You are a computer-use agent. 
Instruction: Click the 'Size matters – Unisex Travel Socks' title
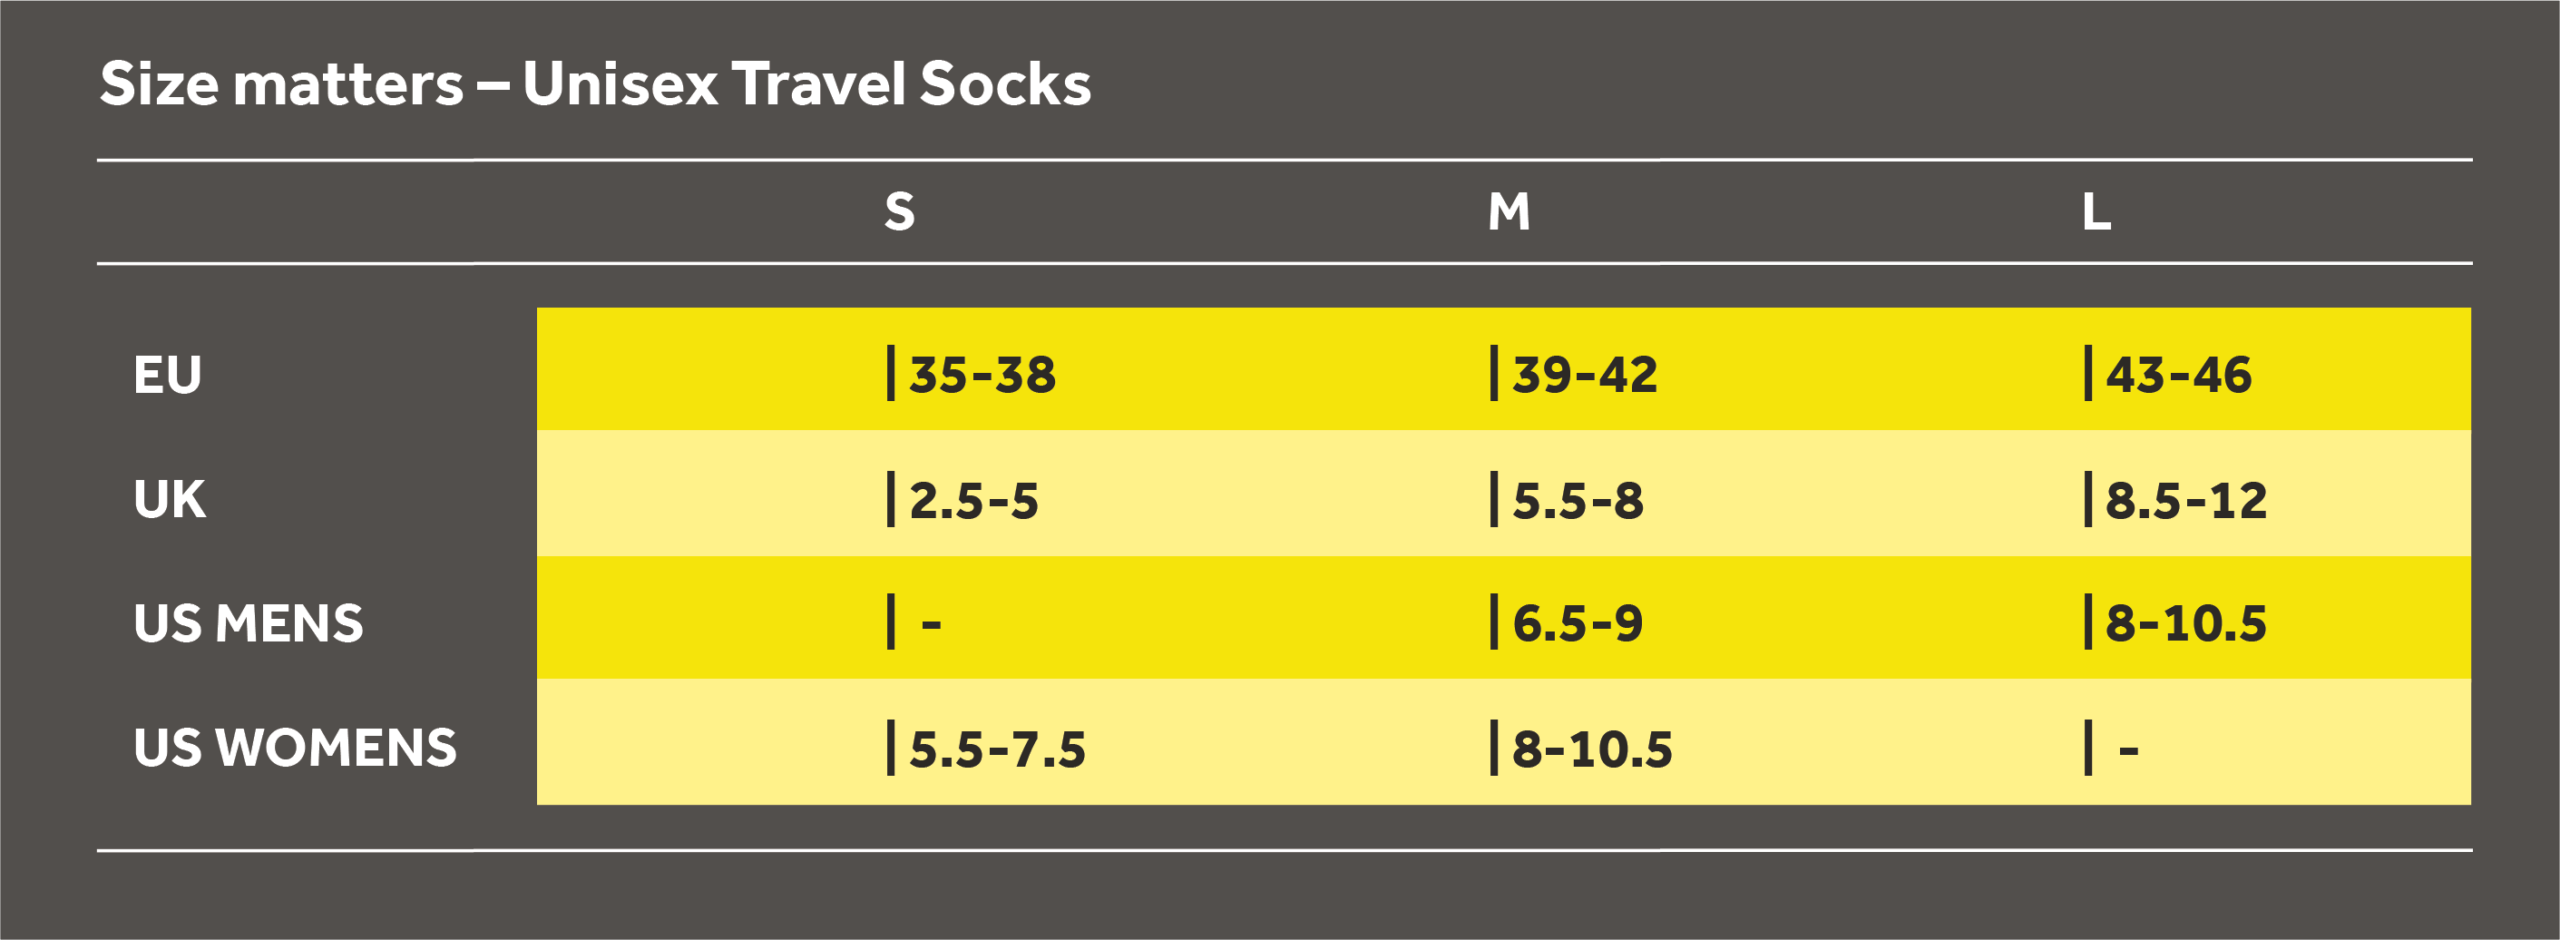tap(595, 84)
